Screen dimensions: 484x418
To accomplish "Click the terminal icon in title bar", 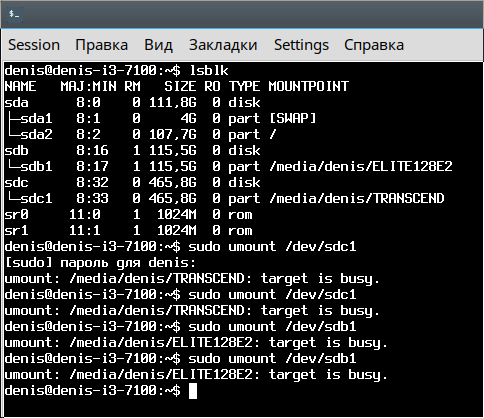I will 15,14.
